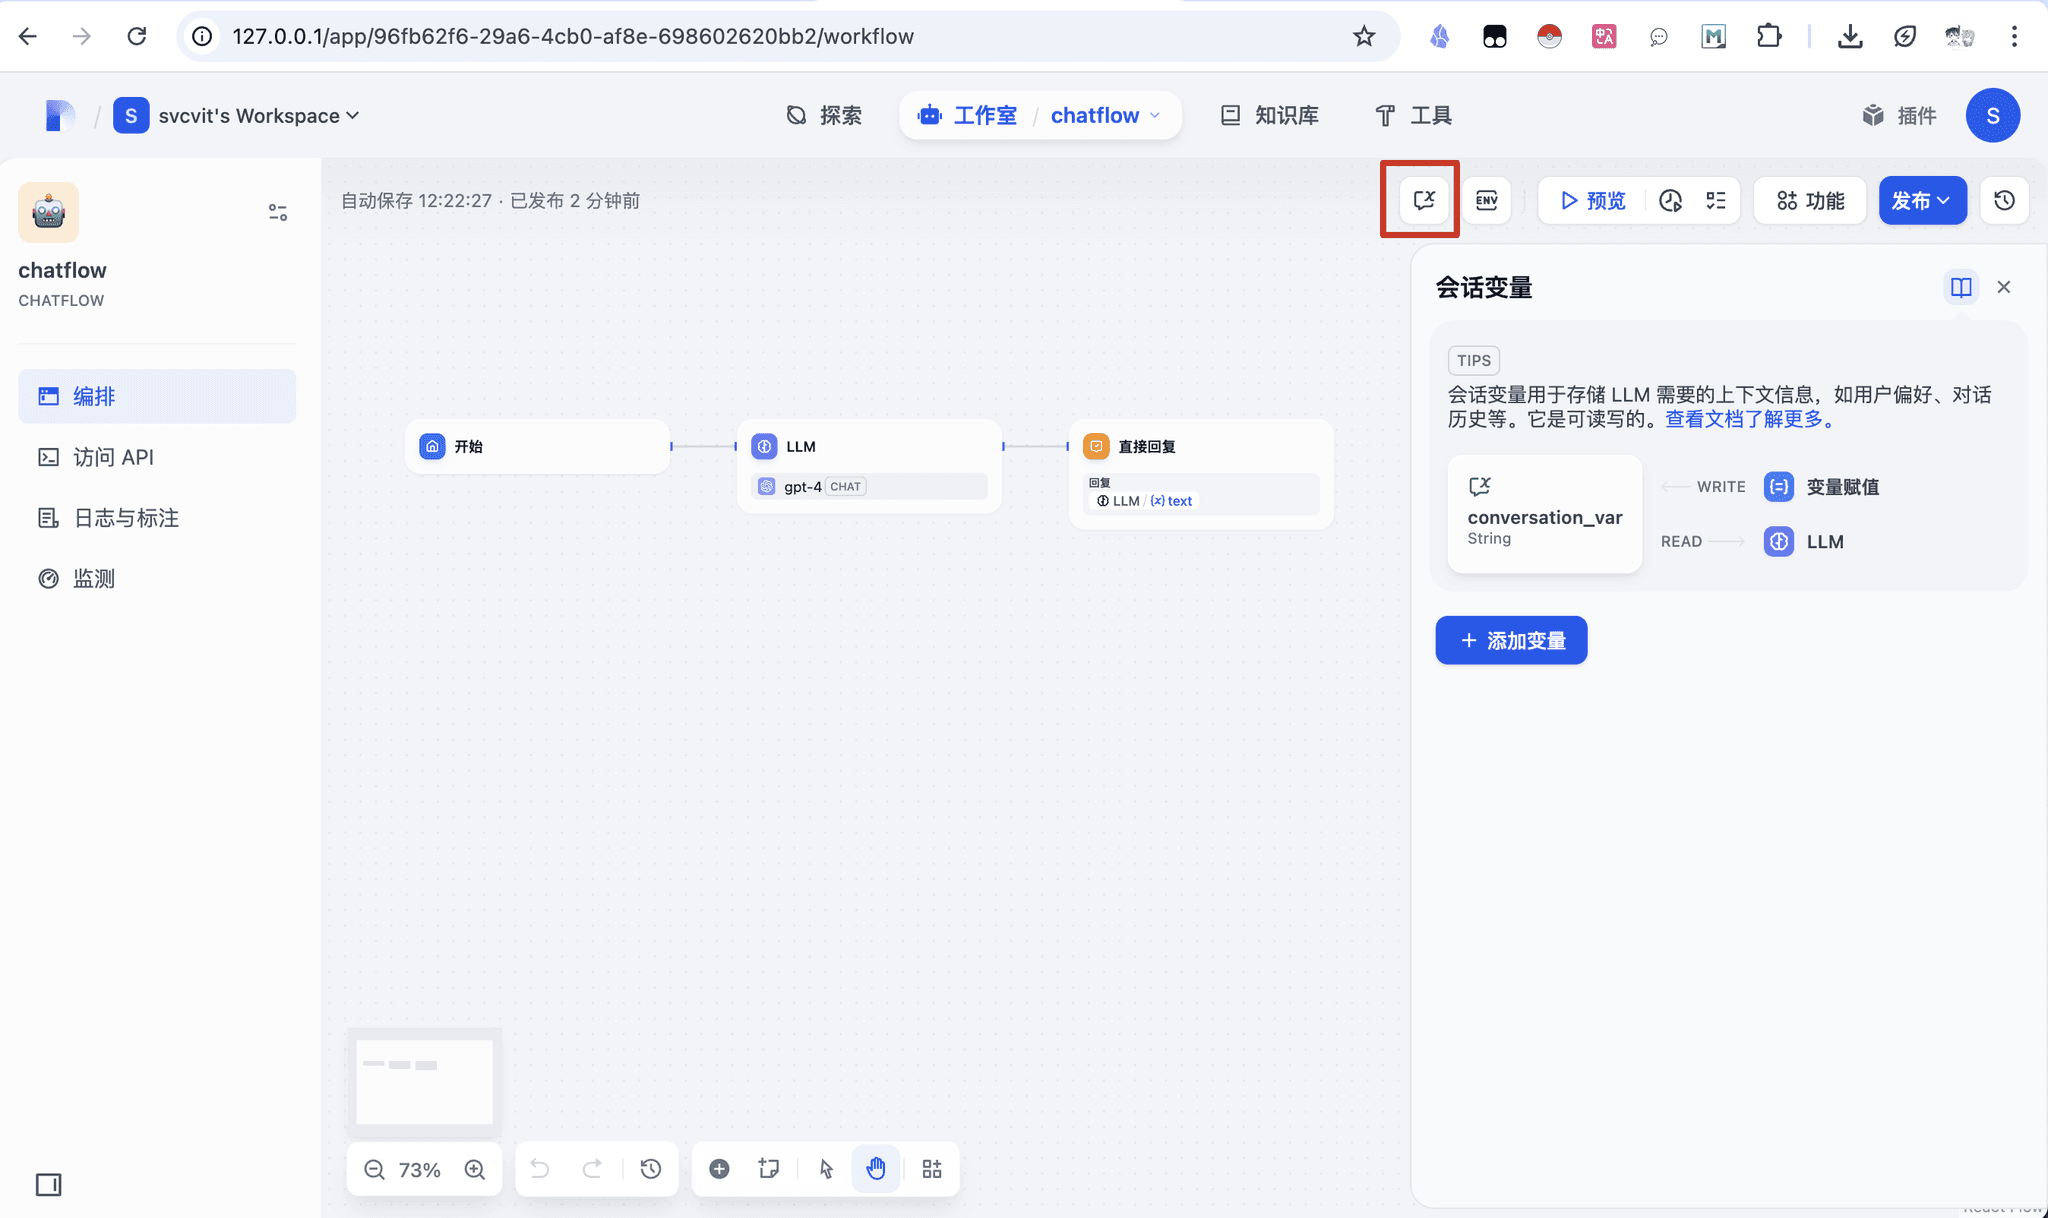Select the add-annotation tool on the canvas toolbar

(x=768, y=1168)
